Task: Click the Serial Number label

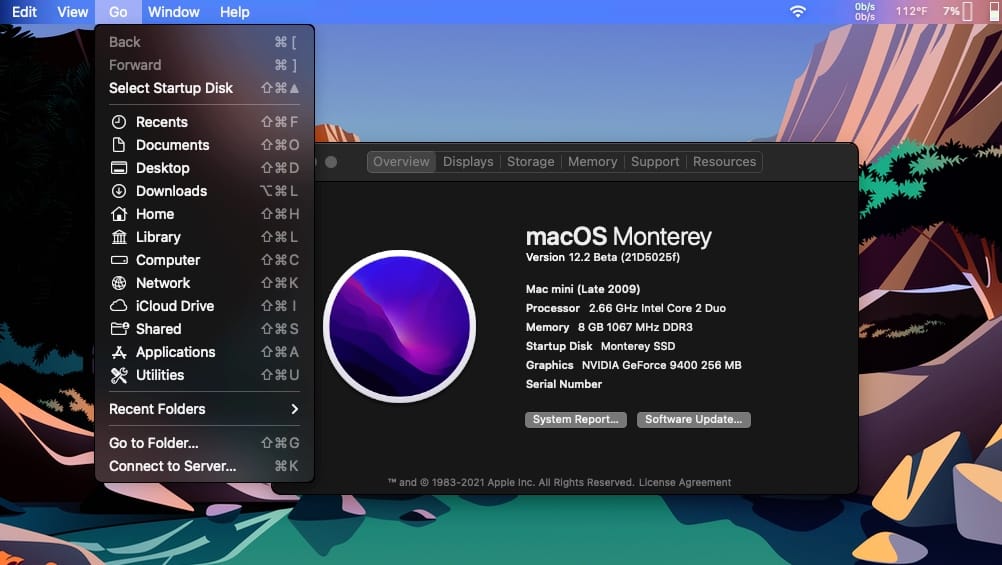Action: 564,384
